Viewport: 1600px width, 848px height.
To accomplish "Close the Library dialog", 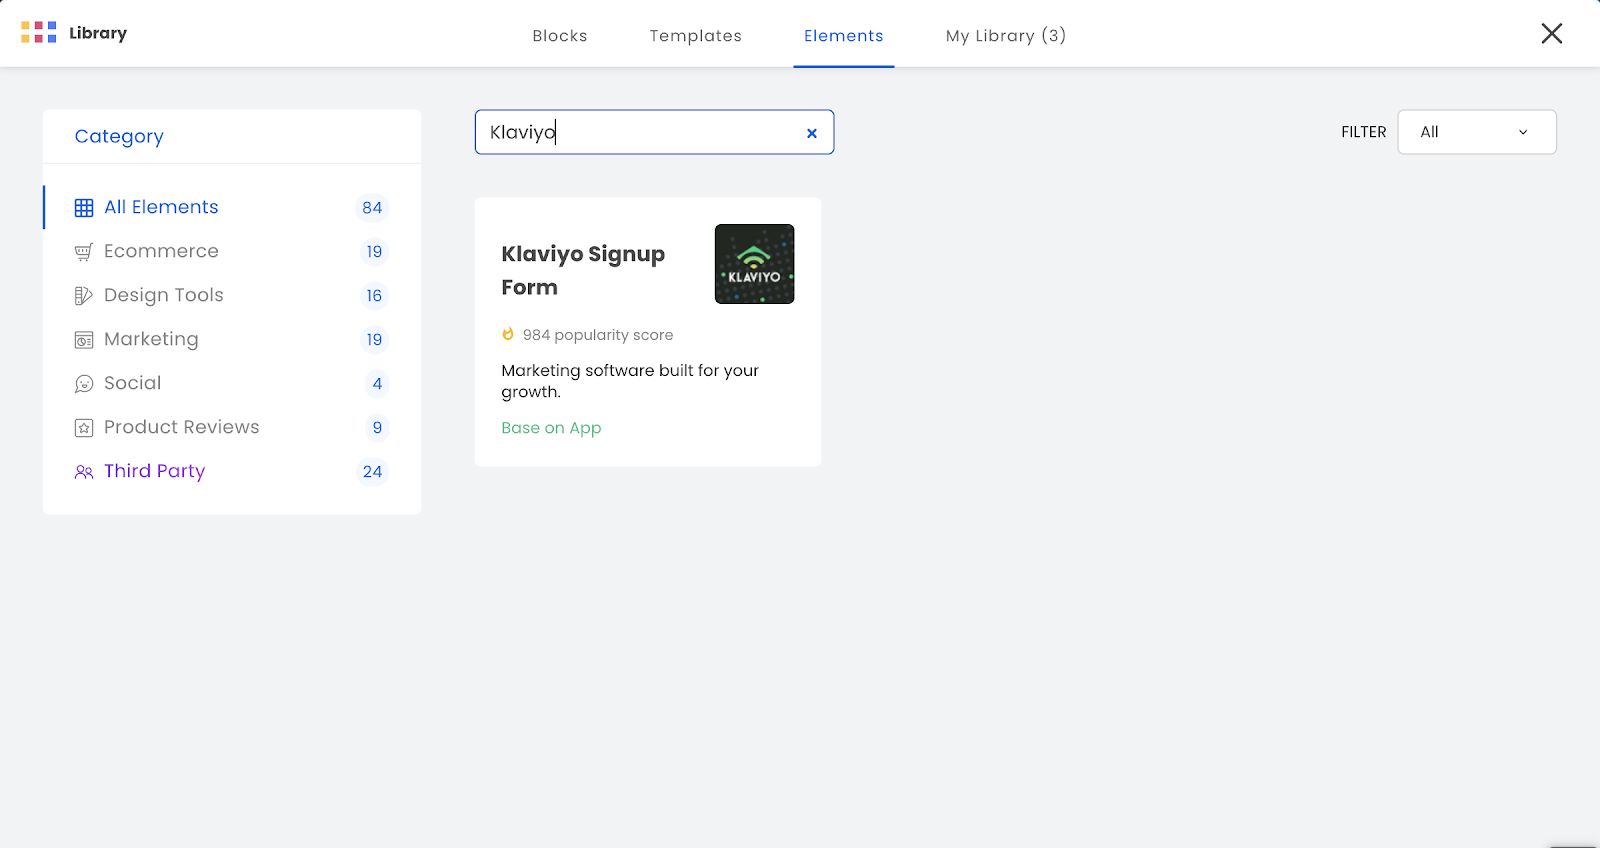I will tap(1552, 34).
